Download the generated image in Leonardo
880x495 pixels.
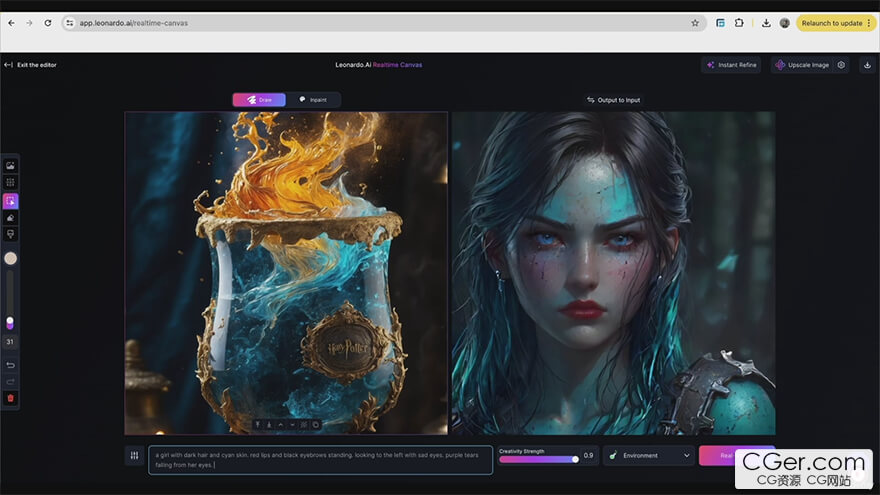pos(866,65)
